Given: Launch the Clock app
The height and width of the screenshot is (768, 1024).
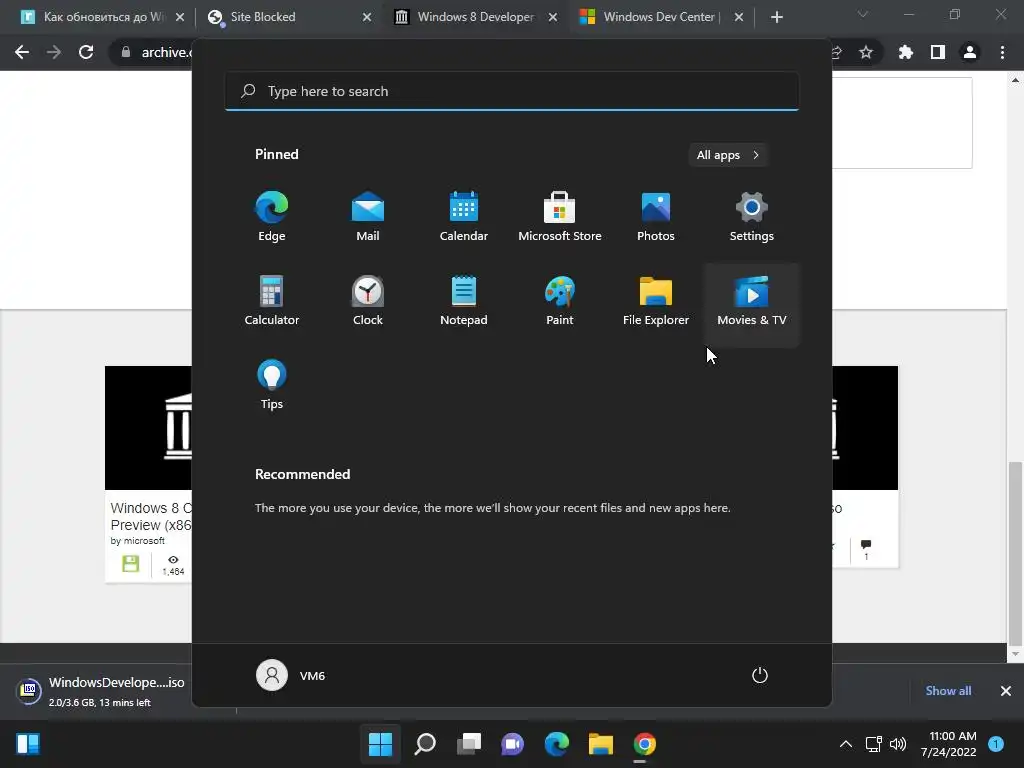Looking at the screenshot, I should click(x=368, y=301).
